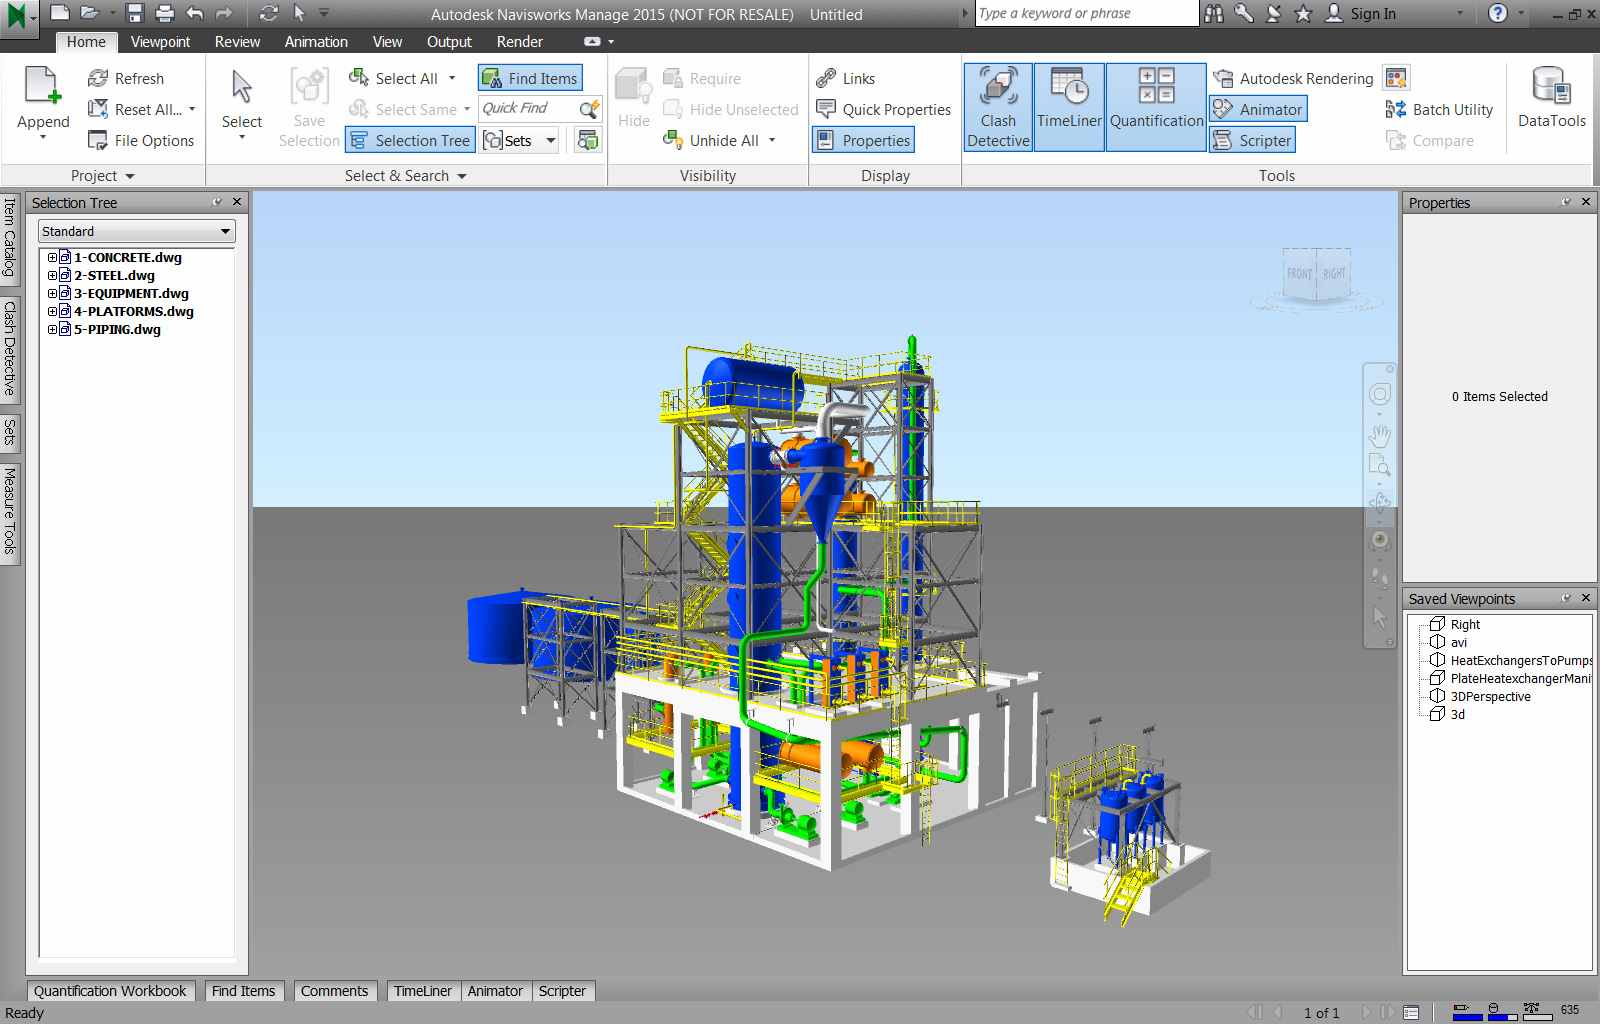Open the Quantification Workbook bottom tab
Viewport: 1600px width, 1024px height.
point(110,991)
